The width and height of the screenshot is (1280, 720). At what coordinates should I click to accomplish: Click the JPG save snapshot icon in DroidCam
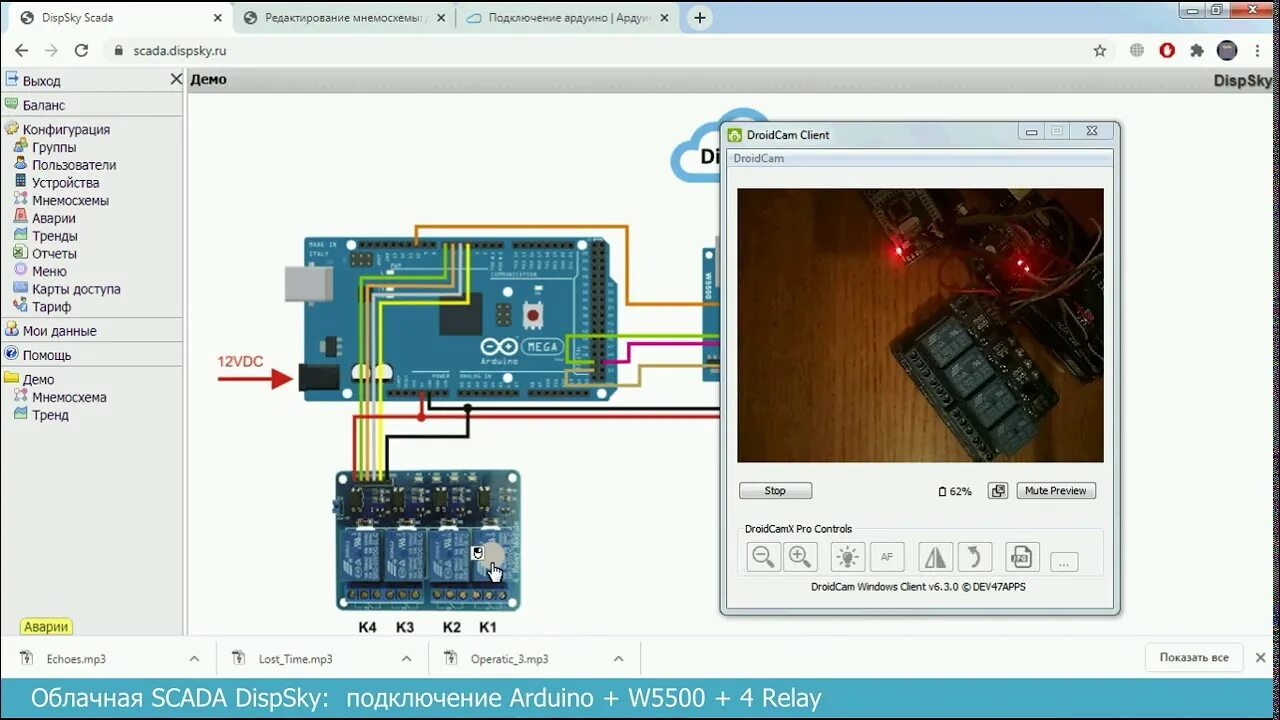[x=1023, y=557]
